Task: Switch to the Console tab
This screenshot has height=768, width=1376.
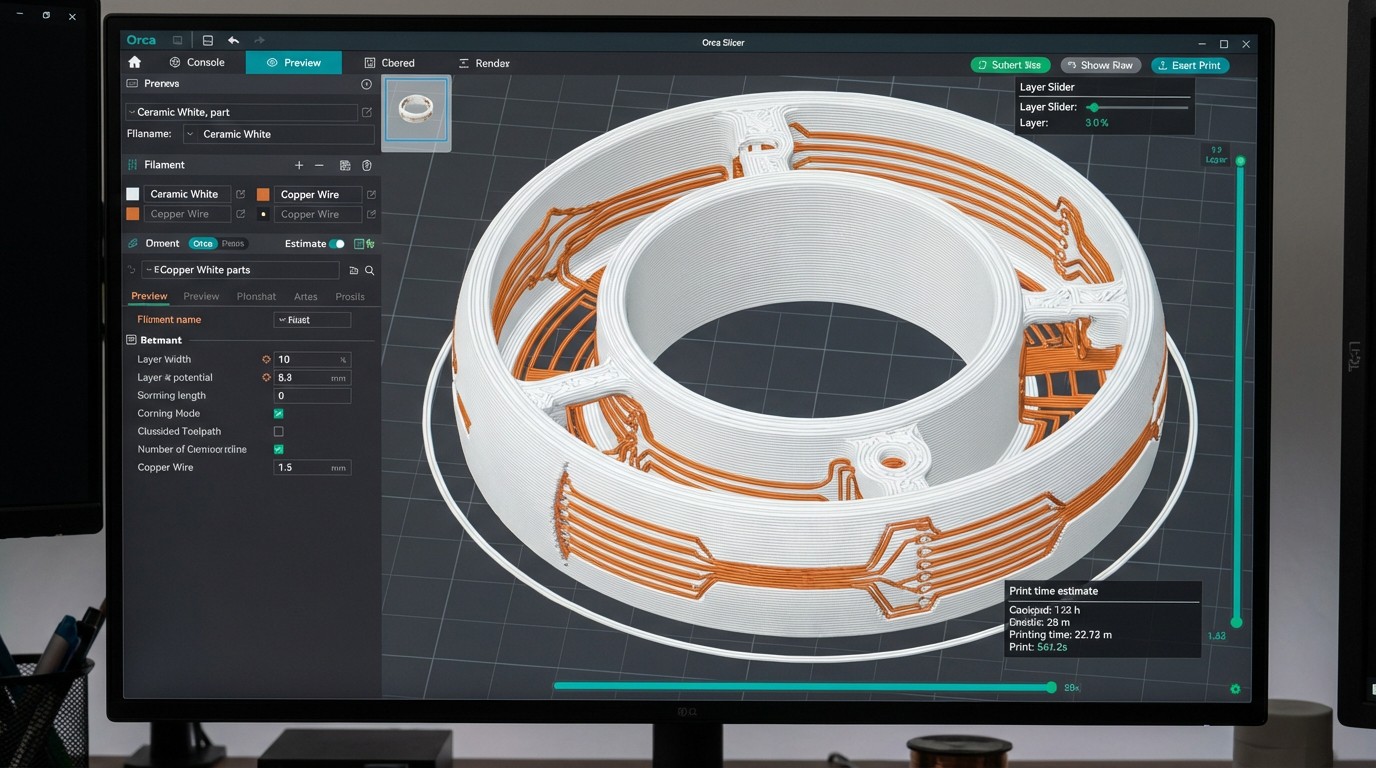Action: pyautogui.click(x=196, y=63)
